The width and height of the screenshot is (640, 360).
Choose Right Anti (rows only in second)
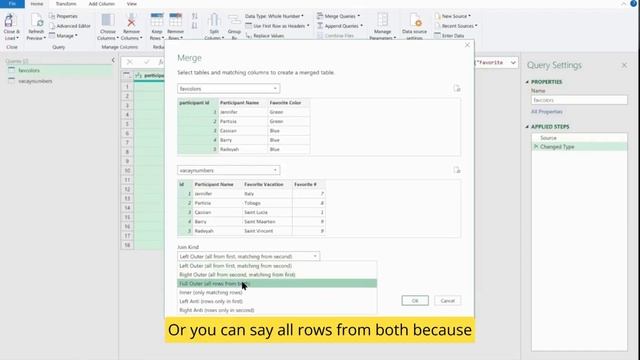click(277, 310)
